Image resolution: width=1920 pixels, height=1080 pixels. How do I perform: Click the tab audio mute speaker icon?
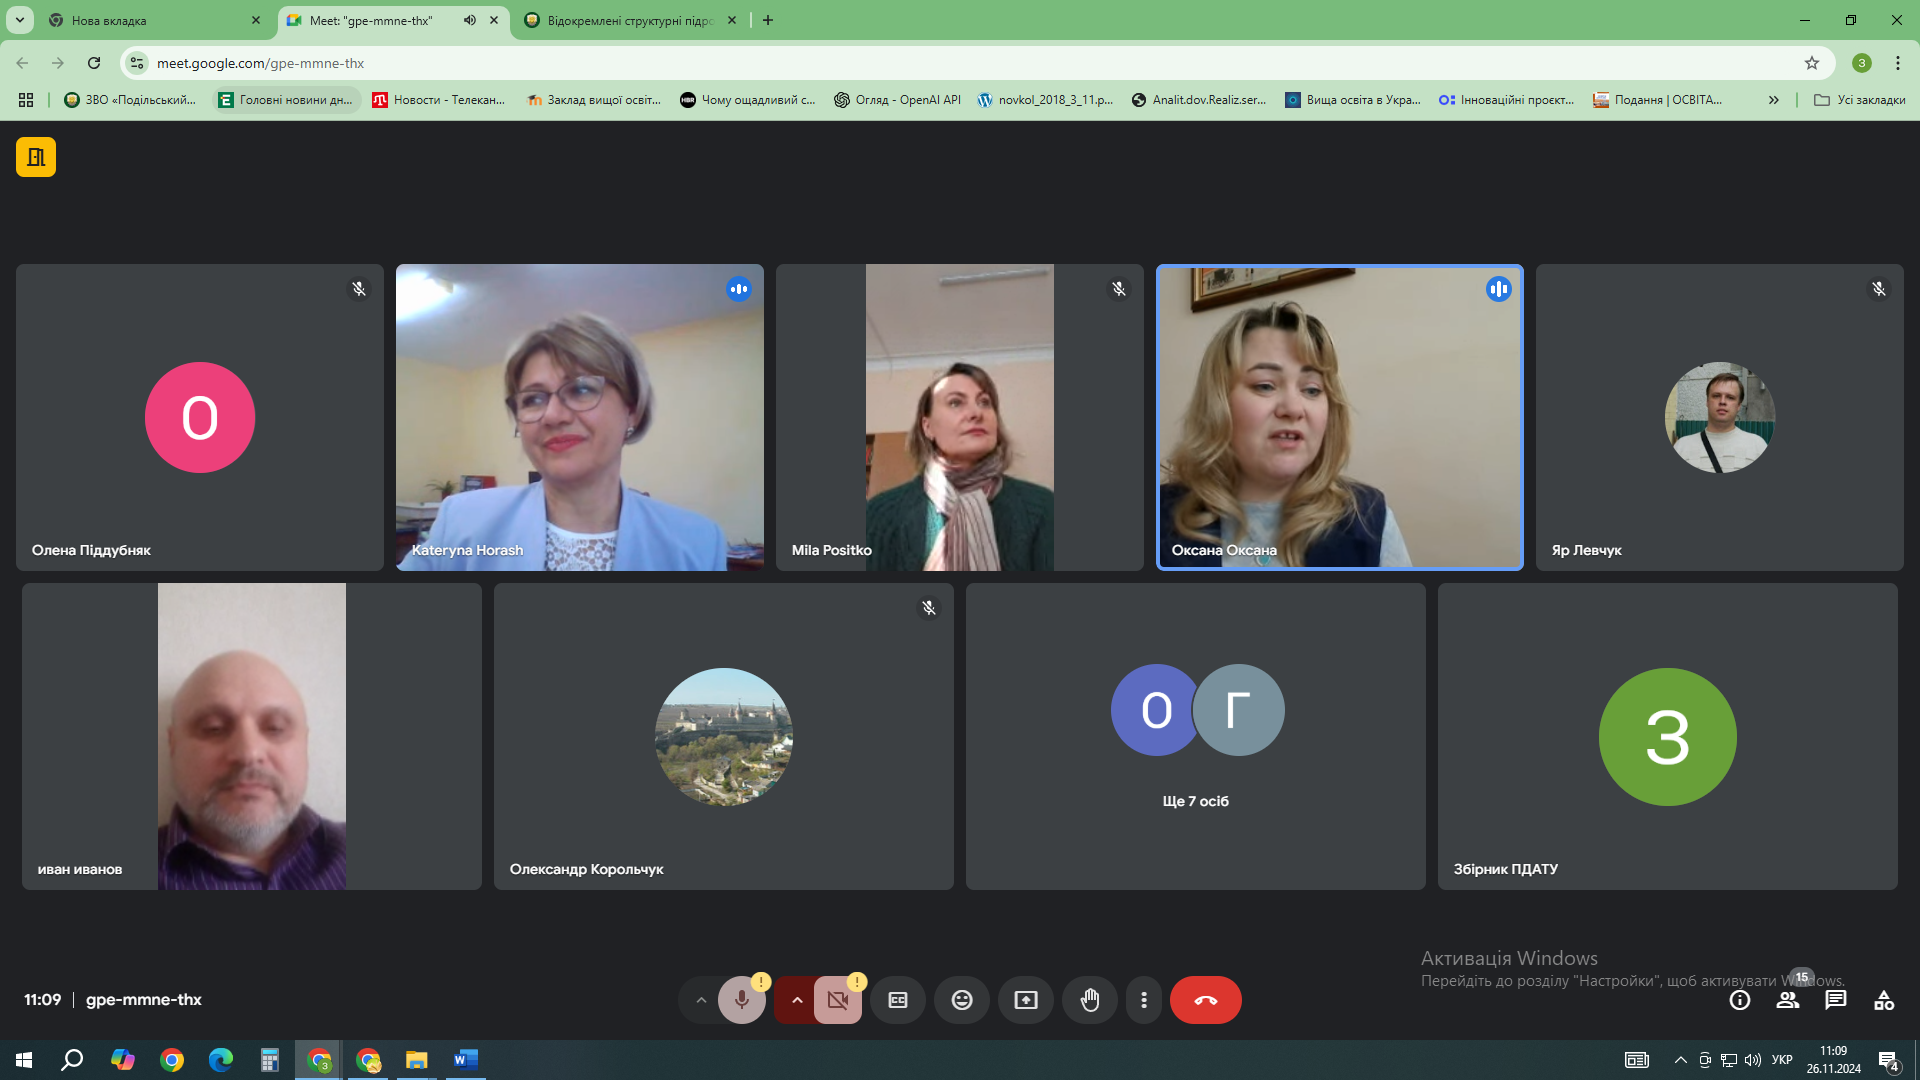469,20
